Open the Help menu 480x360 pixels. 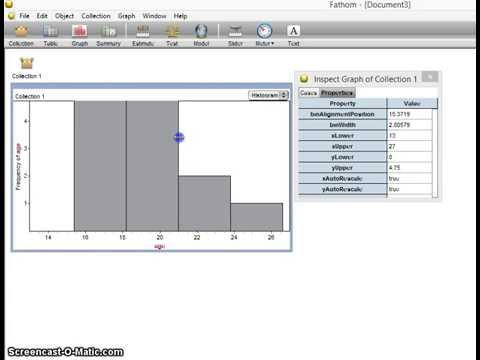[180, 16]
